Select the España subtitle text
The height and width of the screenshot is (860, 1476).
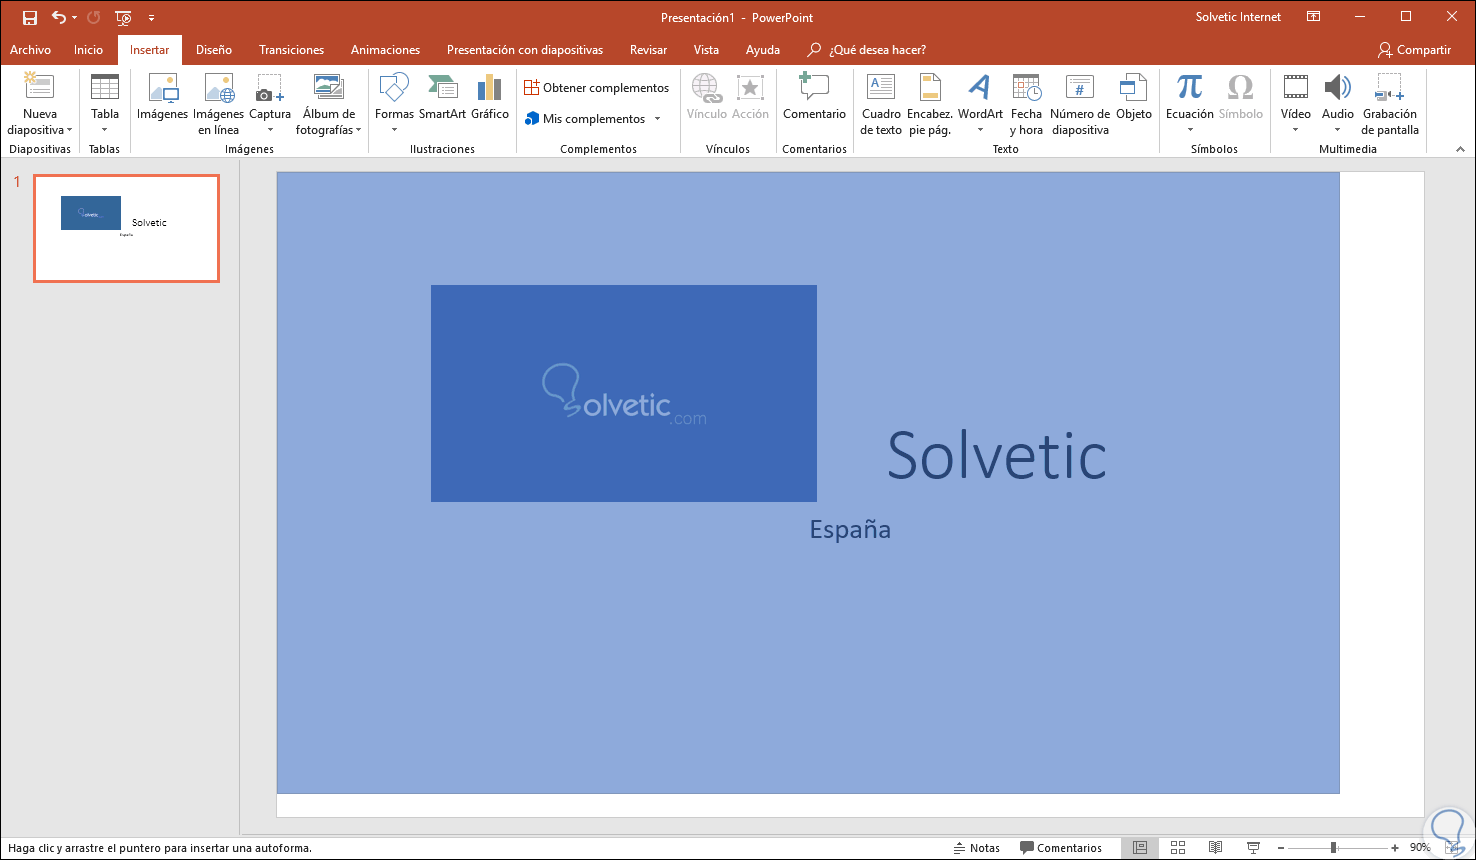coord(850,530)
